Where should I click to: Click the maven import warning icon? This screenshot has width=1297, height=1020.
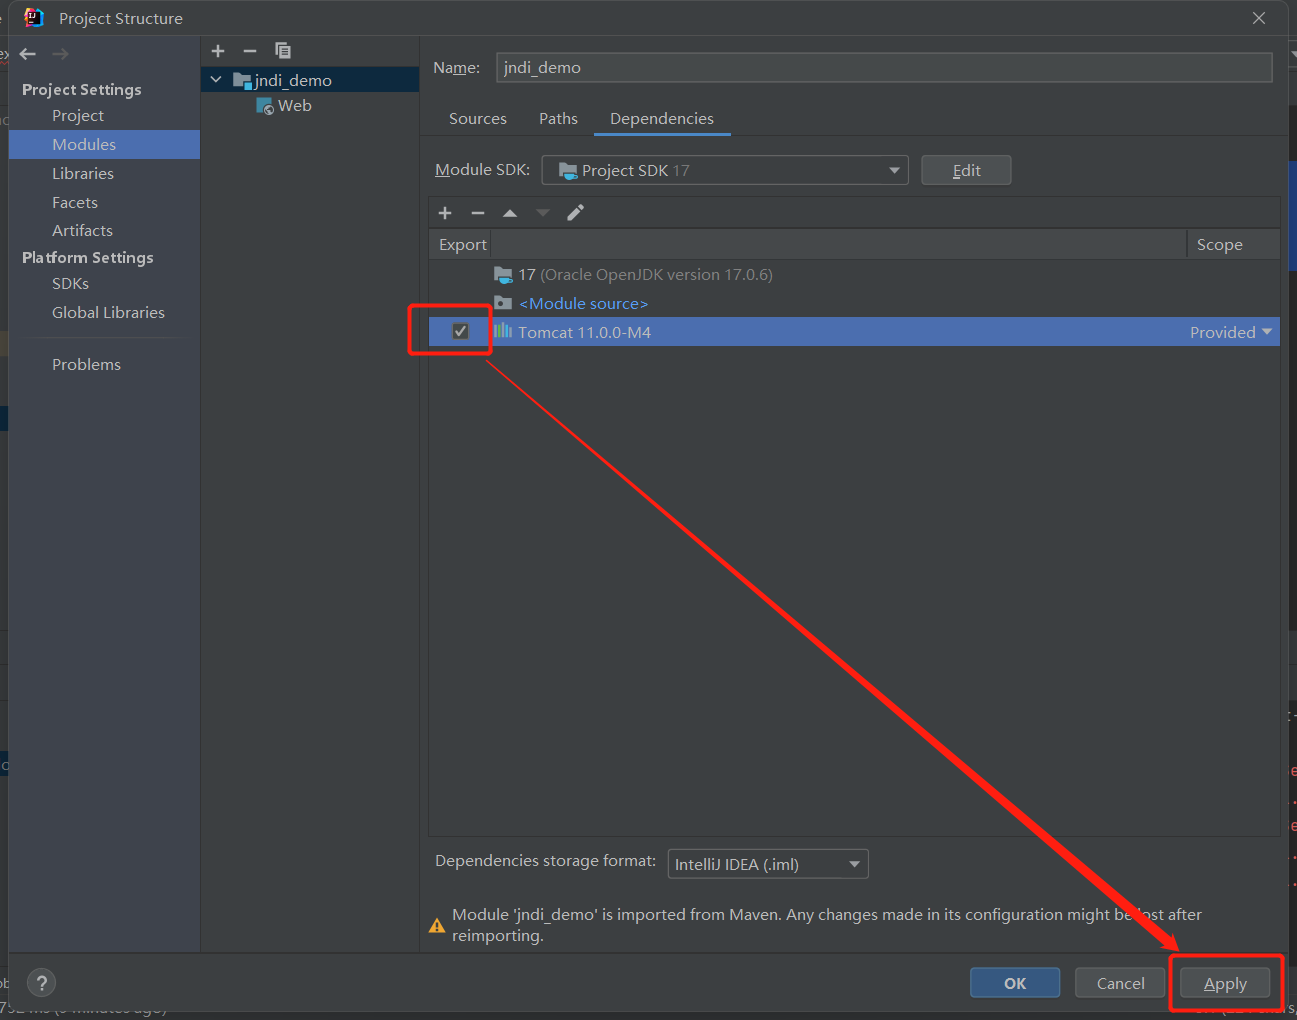tap(437, 926)
